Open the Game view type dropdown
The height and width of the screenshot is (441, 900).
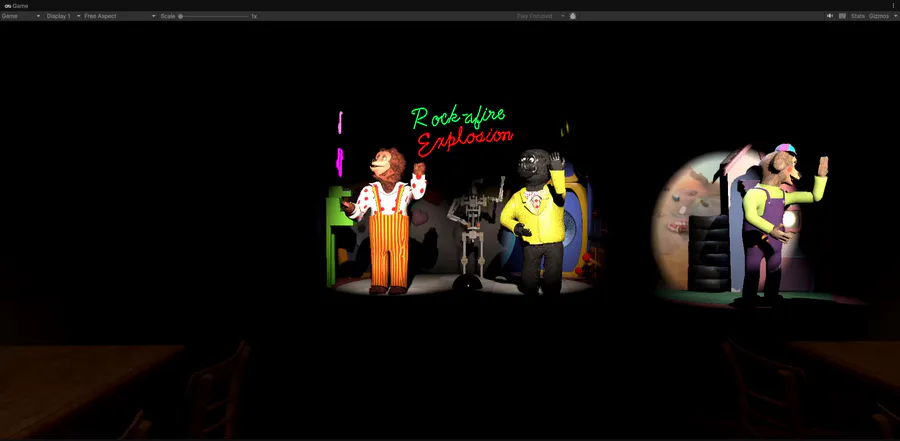[21, 16]
